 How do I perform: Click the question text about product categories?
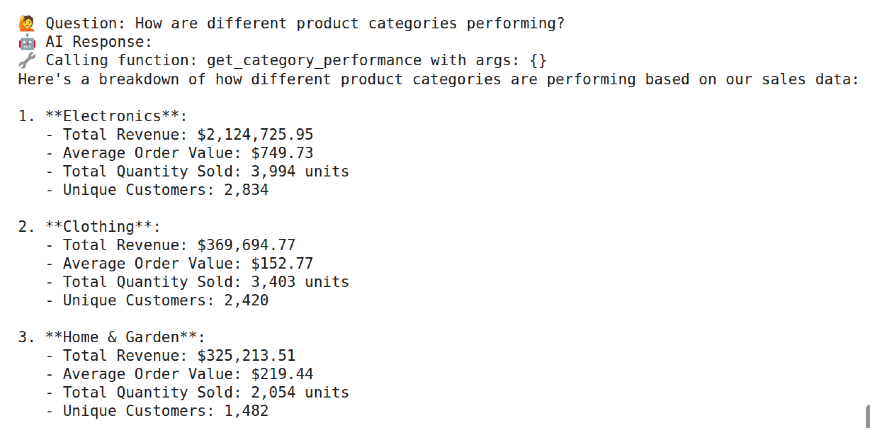pyautogui.click(x=350, y=23)
